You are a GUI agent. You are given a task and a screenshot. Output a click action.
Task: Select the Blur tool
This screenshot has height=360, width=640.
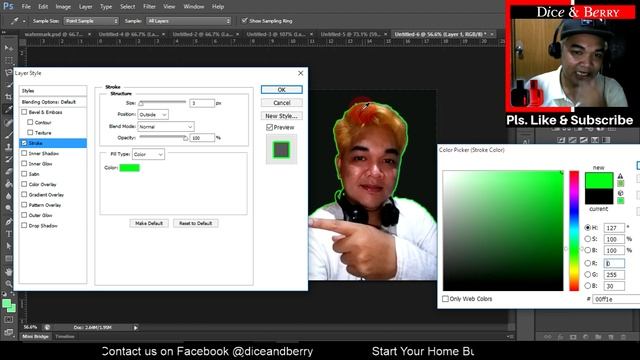pyautogui.click(x=8, y=196)
